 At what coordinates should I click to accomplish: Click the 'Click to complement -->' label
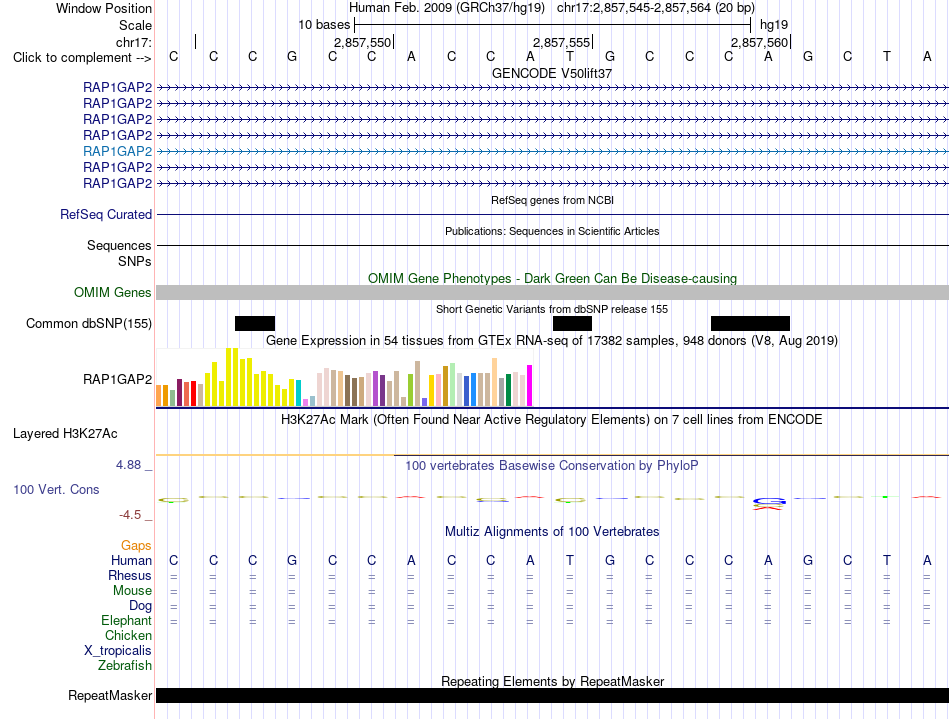coord(82,58)
